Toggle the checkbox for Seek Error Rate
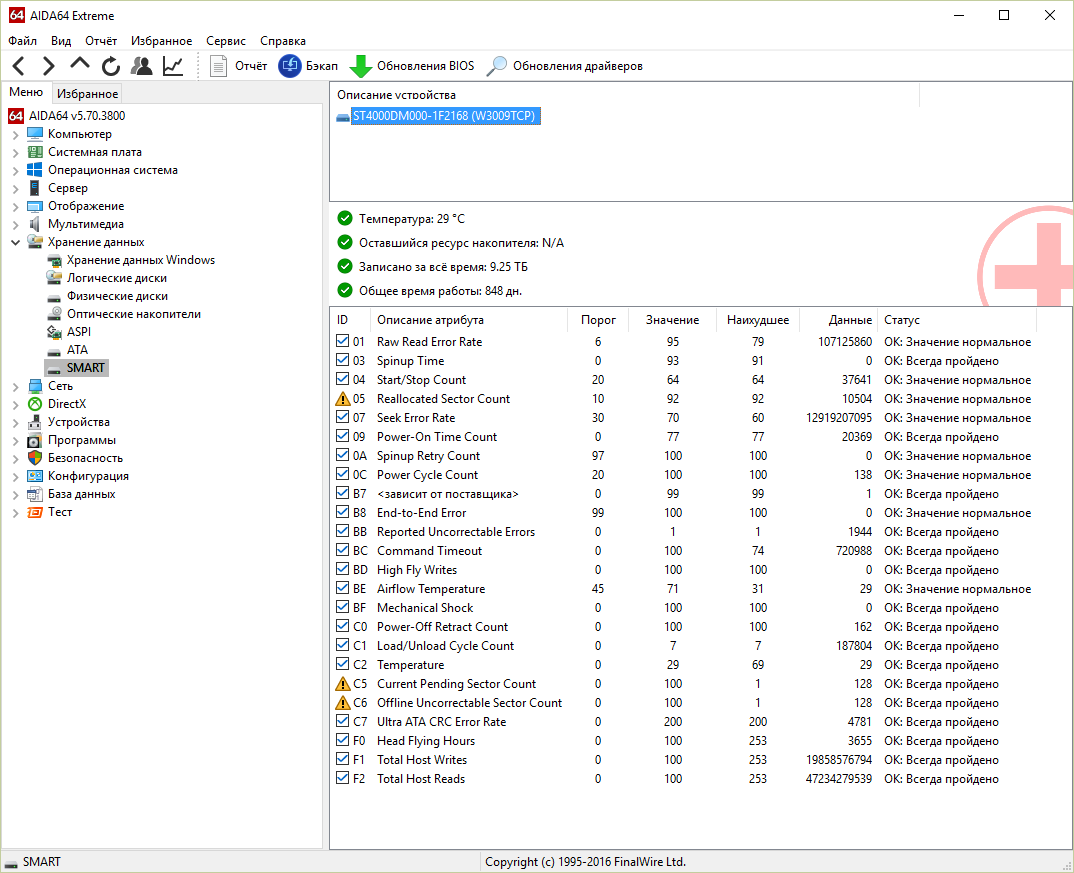This screenshot has width=1074, height=873. pos(342,416)
